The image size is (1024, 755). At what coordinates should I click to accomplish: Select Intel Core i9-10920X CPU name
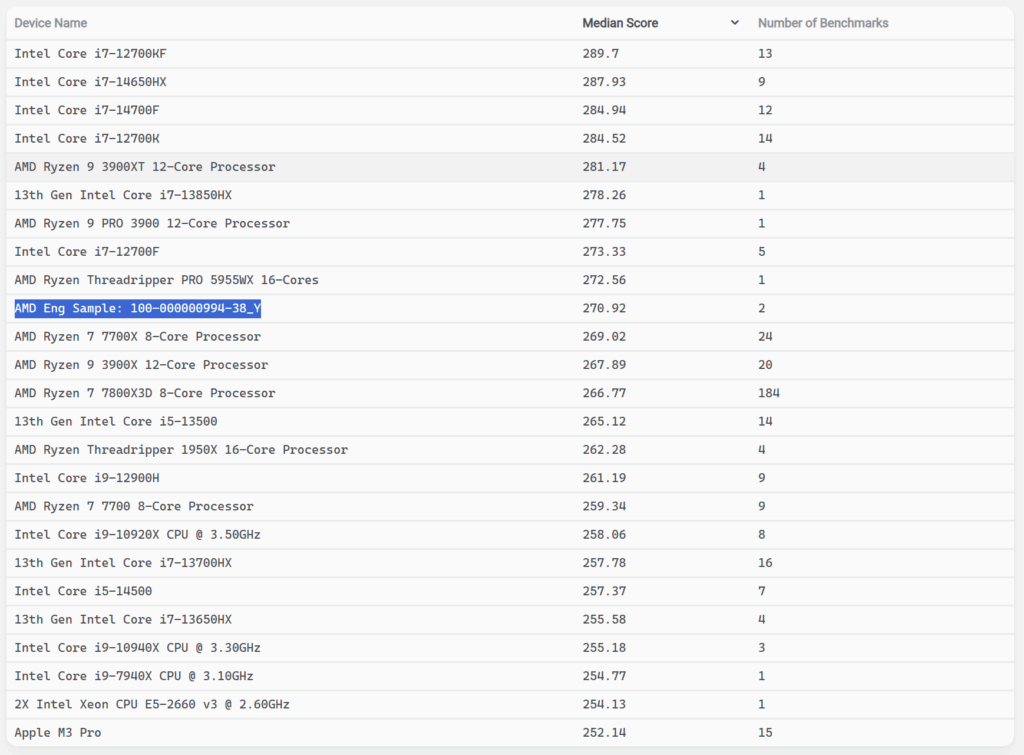[138, 534]
